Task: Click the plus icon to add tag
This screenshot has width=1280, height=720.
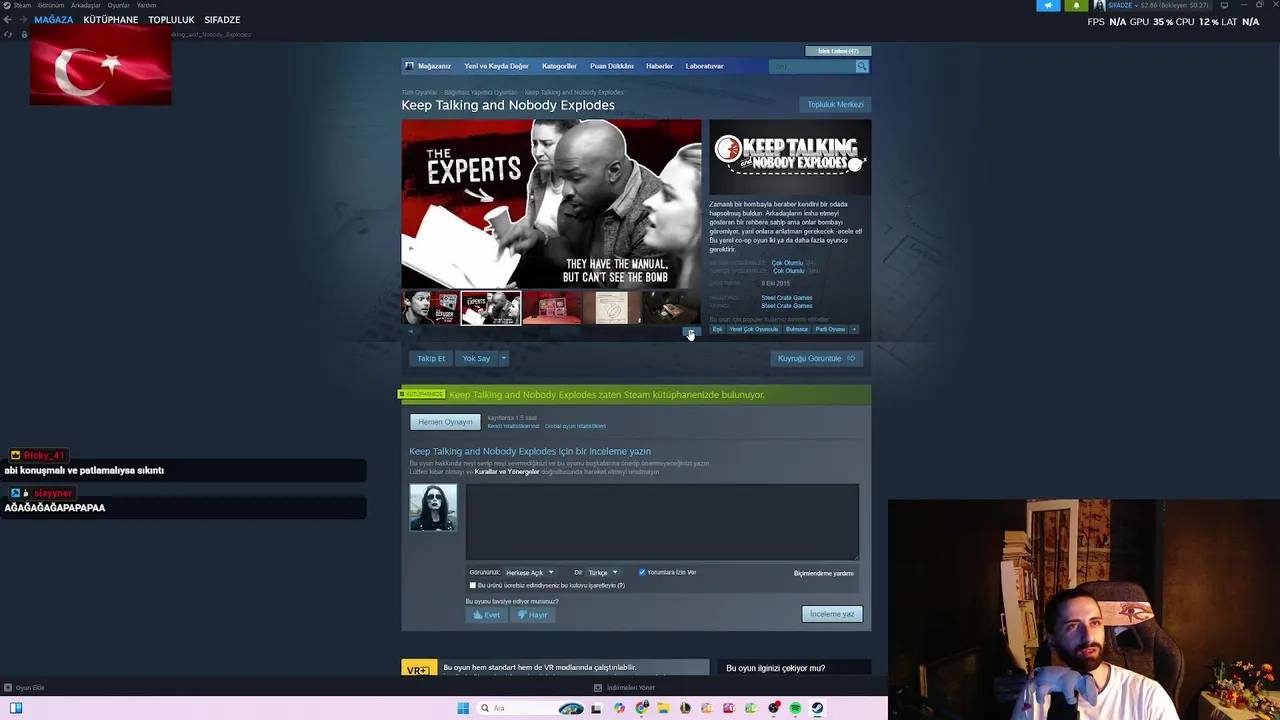Action: [853, 329]
